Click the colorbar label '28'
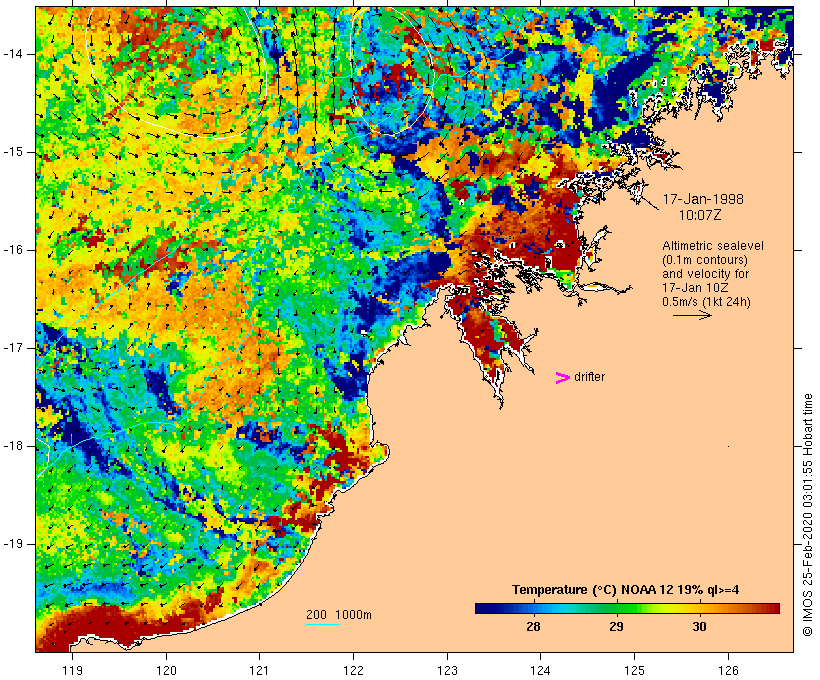The width and height of the screenshot is (820, 680). (533, 626)
